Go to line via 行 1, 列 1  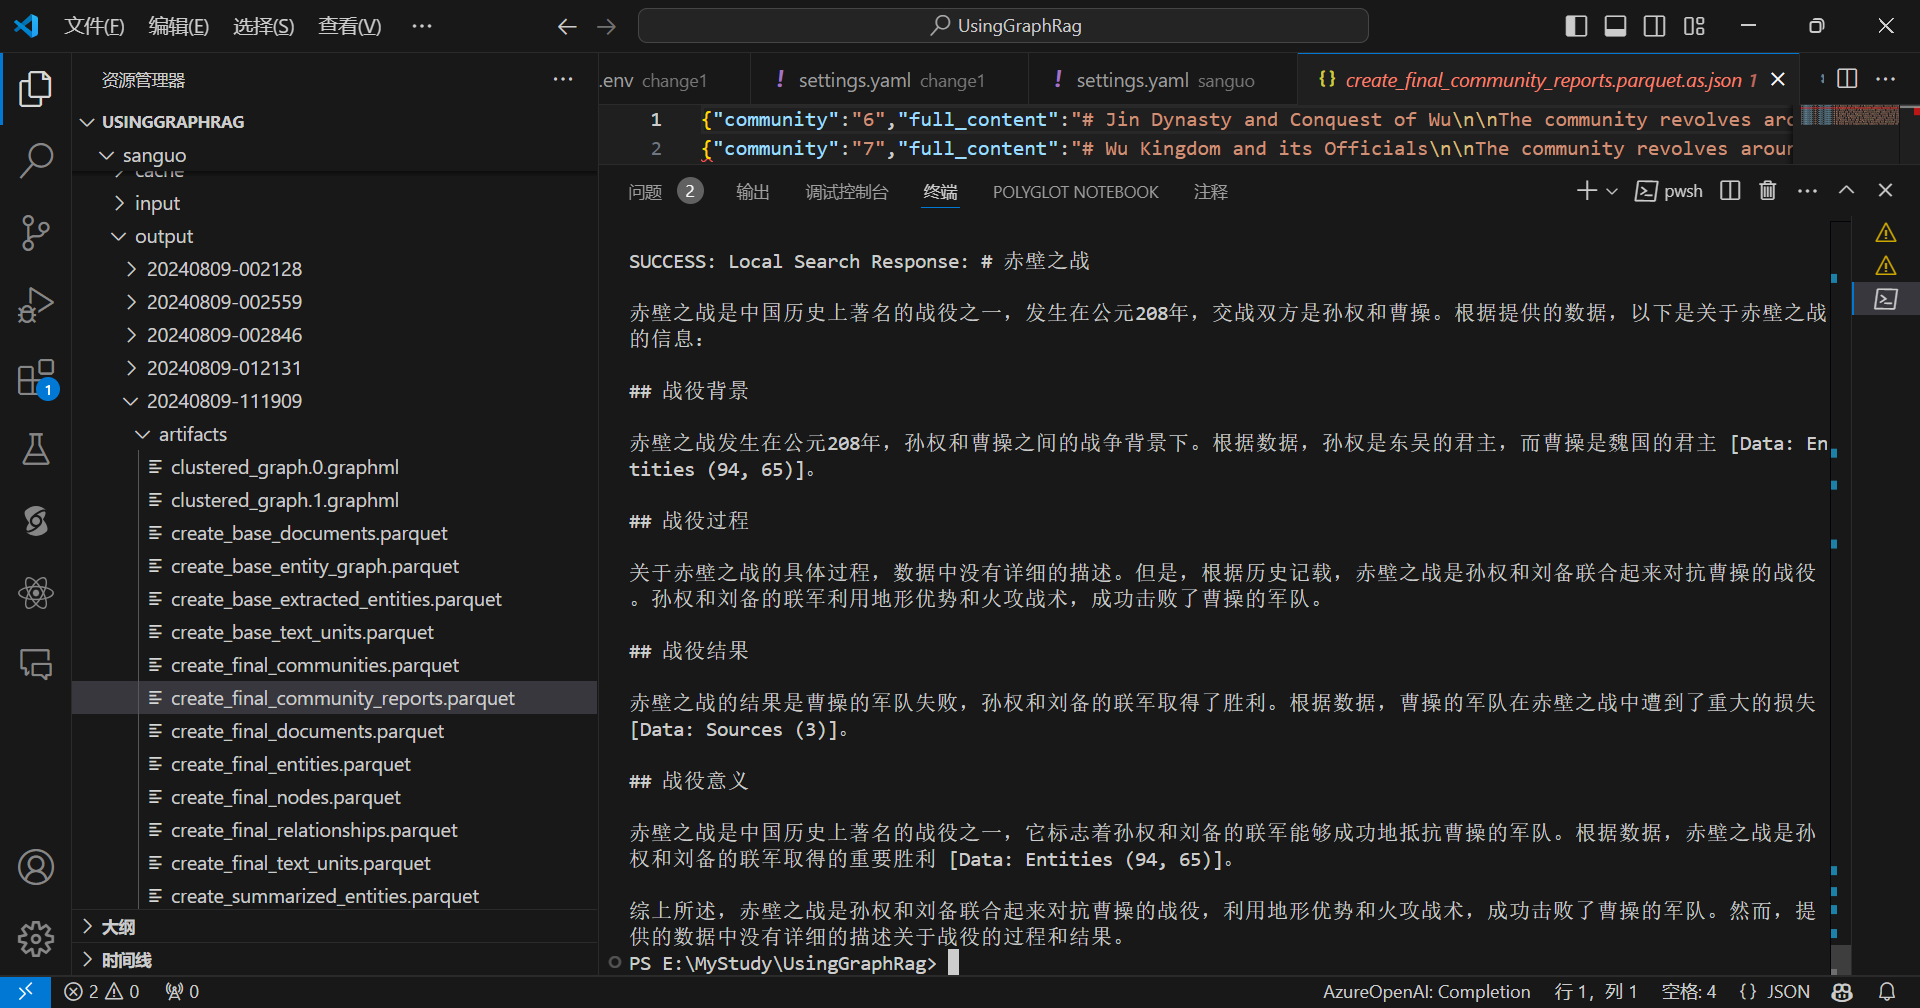click(x=1596, y=991)
